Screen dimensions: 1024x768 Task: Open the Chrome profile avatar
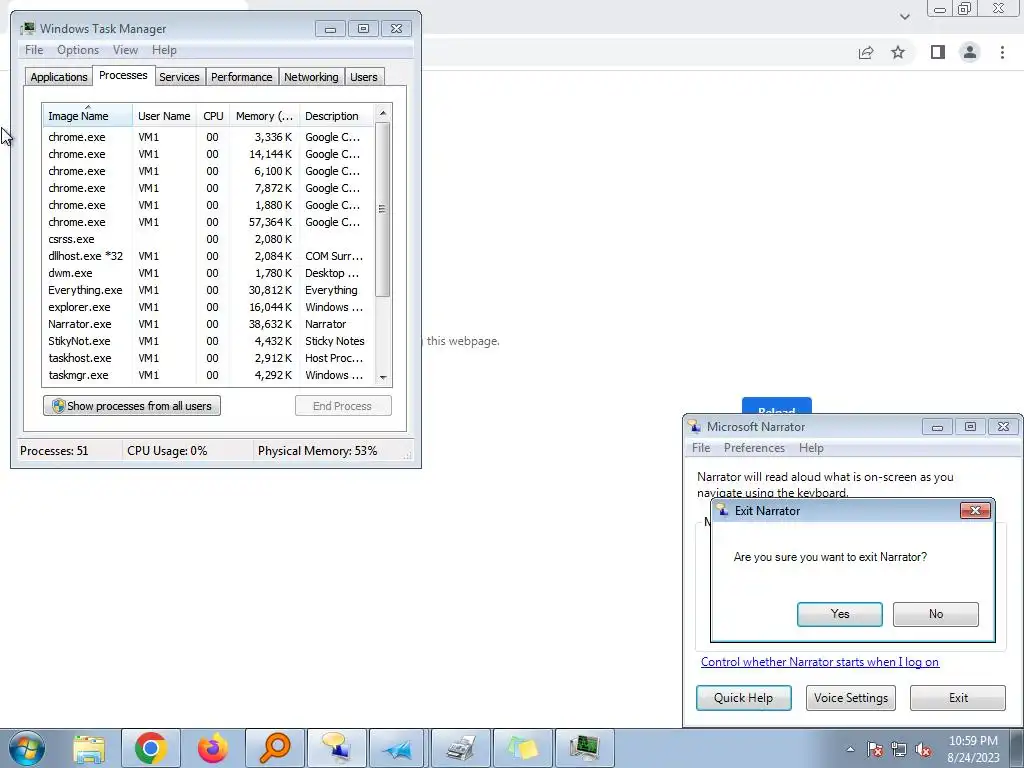click(x=970, y=52)
